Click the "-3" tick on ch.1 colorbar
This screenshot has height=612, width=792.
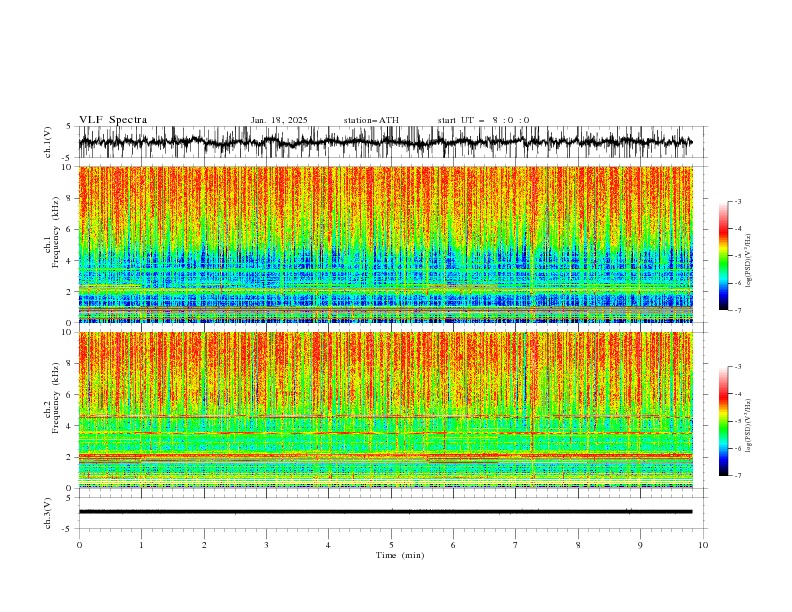pyautogui.click(x=737, y=201)
